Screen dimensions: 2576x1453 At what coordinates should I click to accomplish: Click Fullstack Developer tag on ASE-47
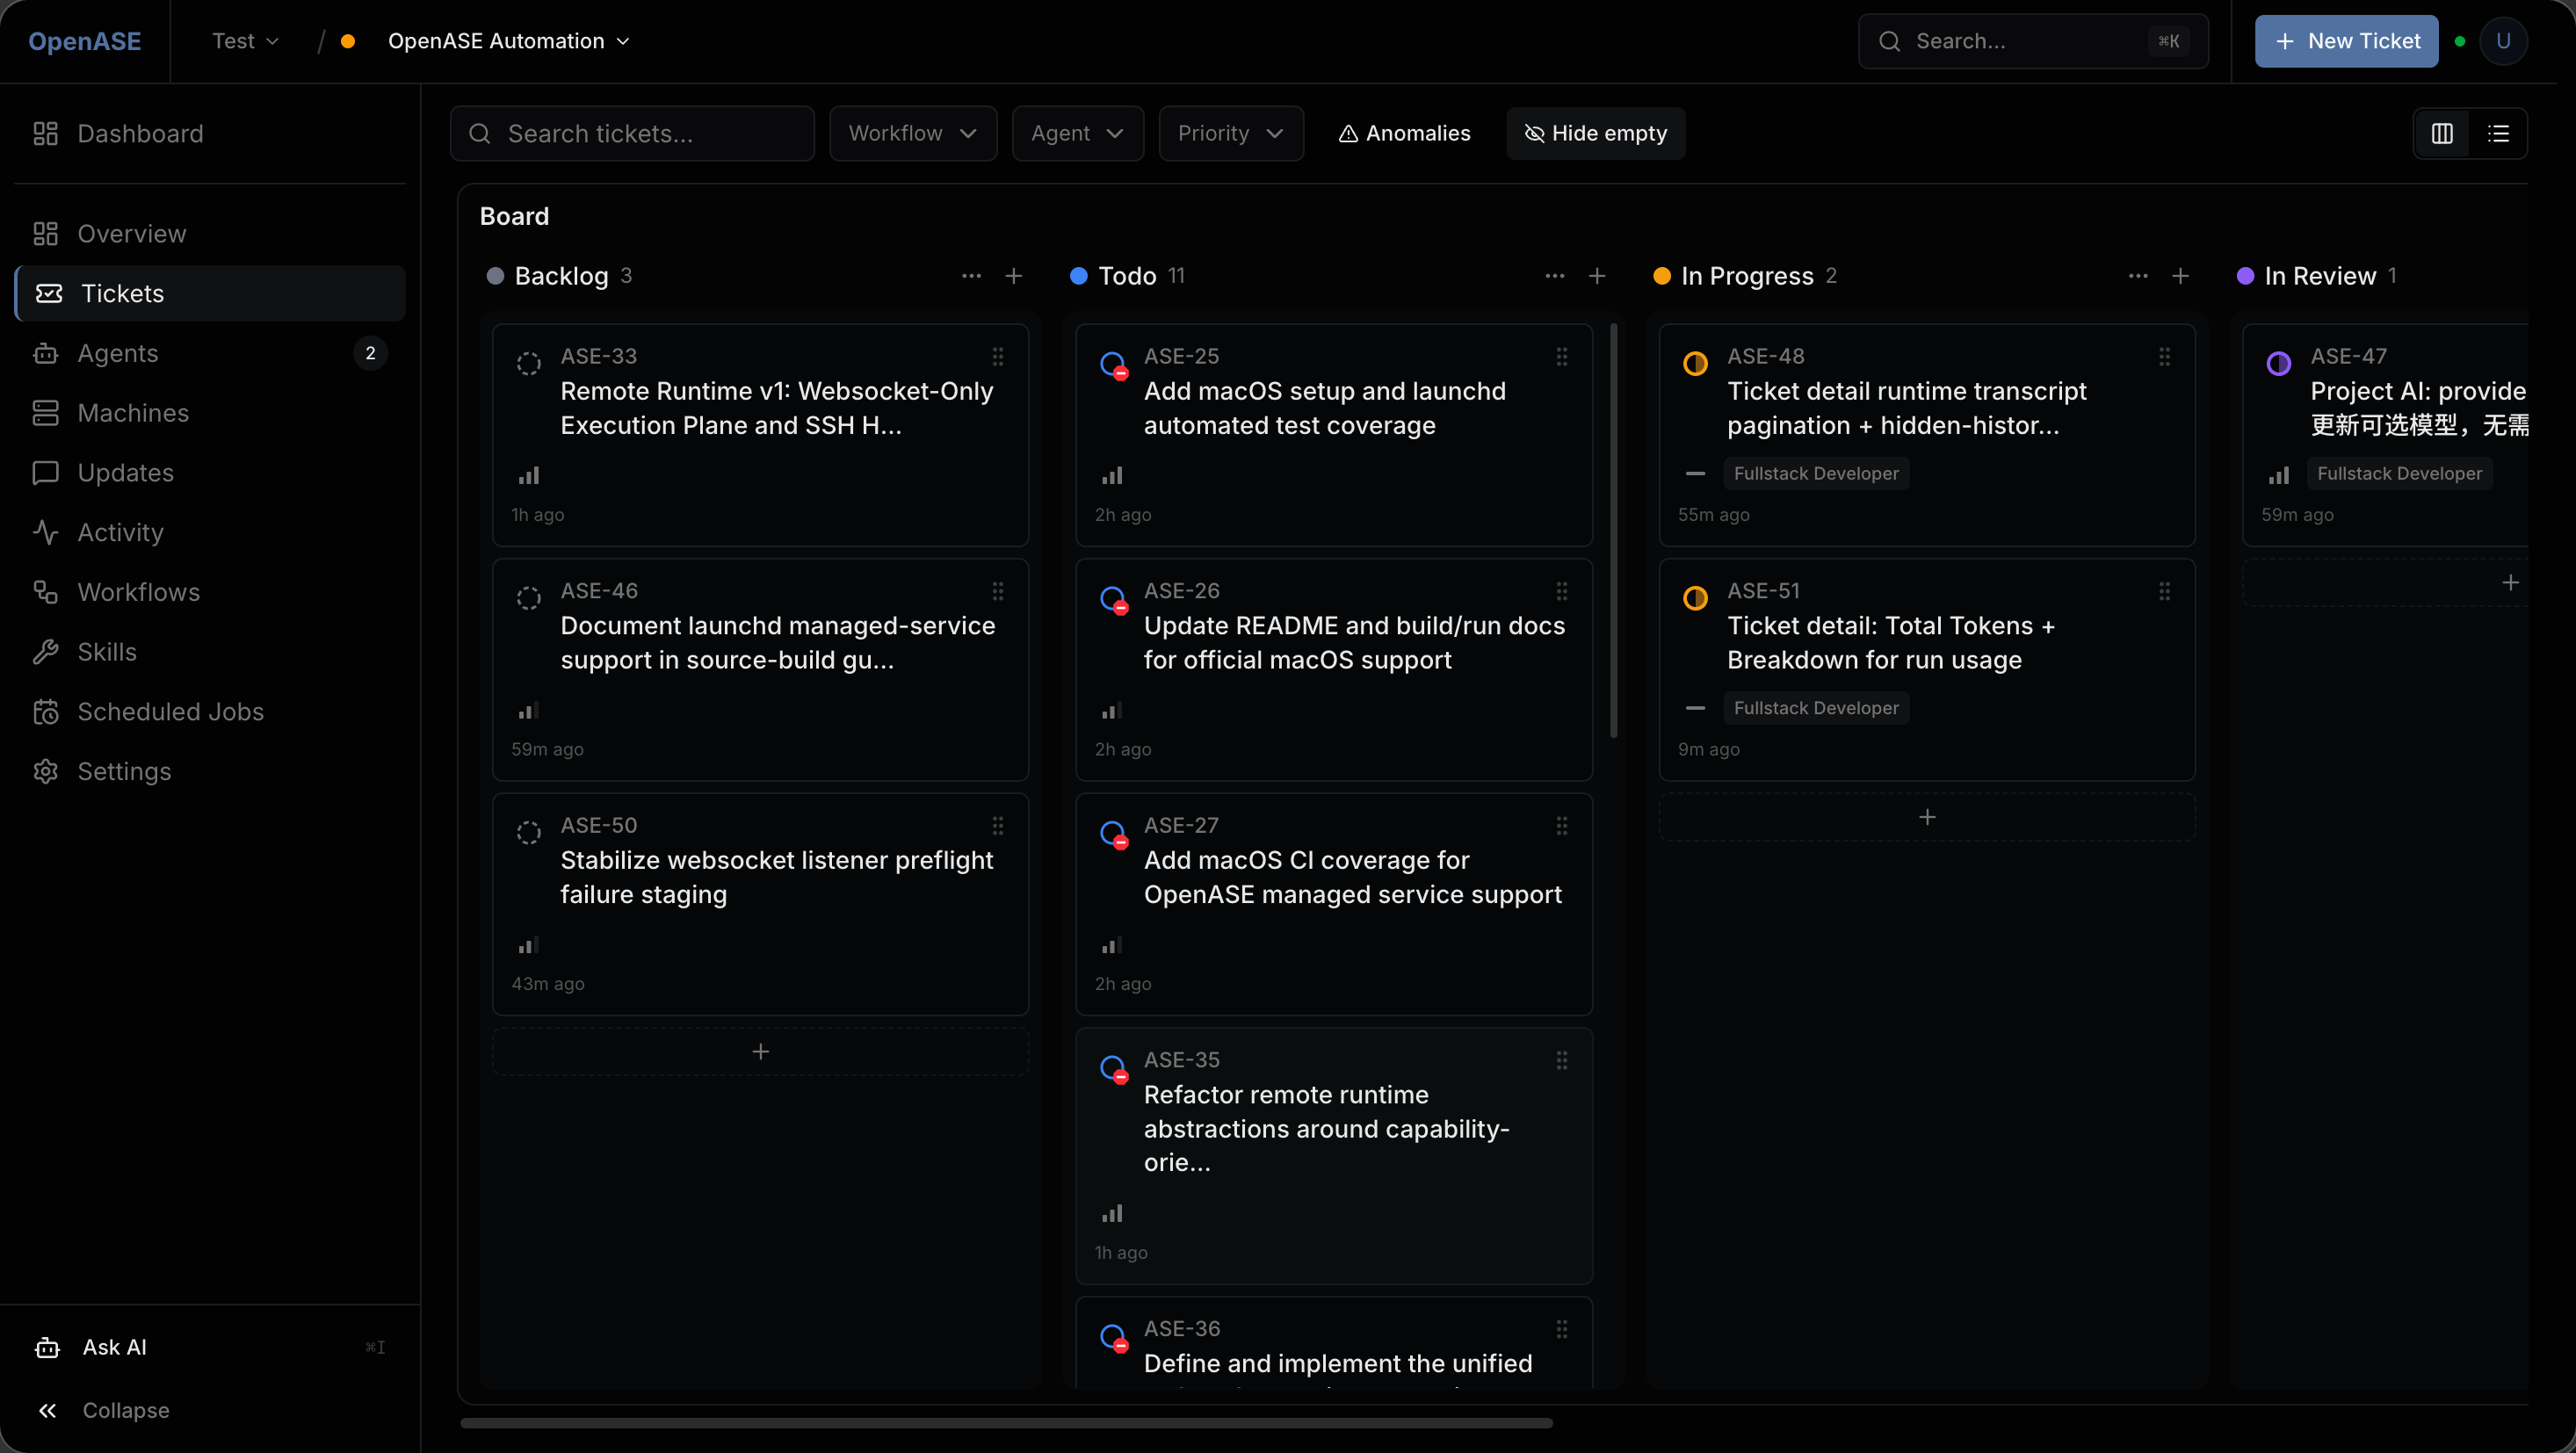pyautogui.click(x=2399, y=474)
